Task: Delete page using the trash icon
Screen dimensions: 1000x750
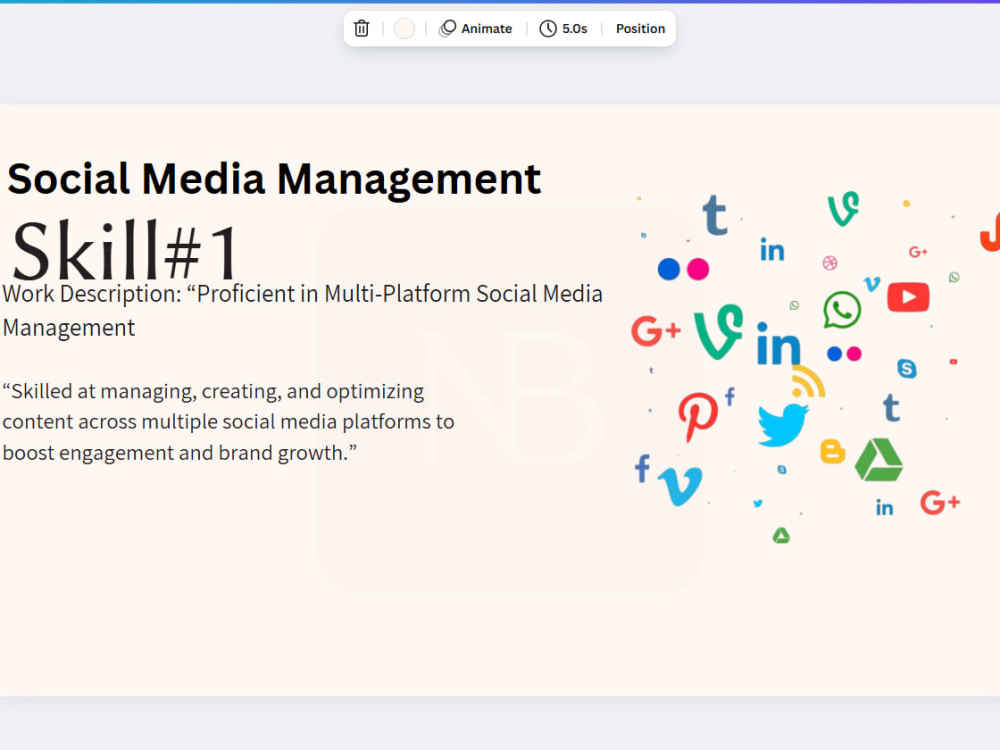Action: pyautogui.click(x=362, y=29)
